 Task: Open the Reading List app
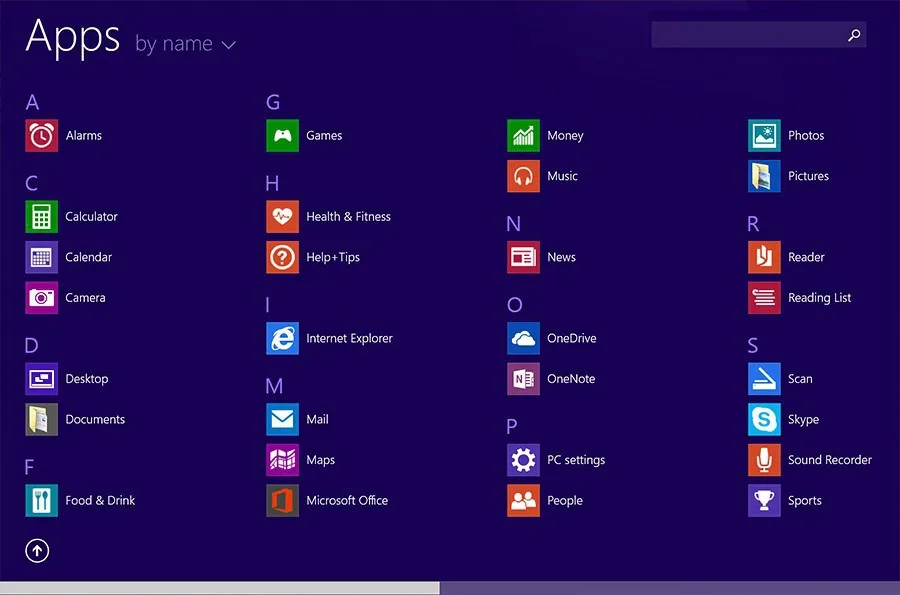tap(764, 297)
